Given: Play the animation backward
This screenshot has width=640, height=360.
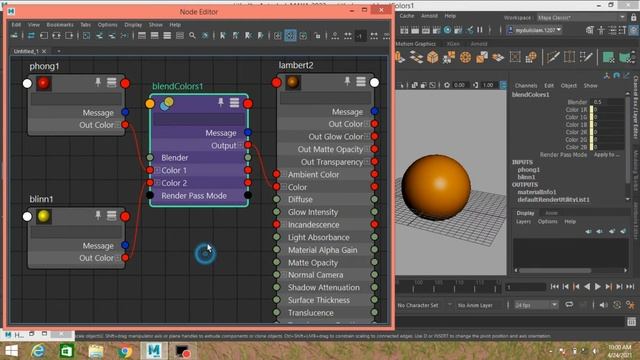Looking at the screenshot, I should coord(587,287).
